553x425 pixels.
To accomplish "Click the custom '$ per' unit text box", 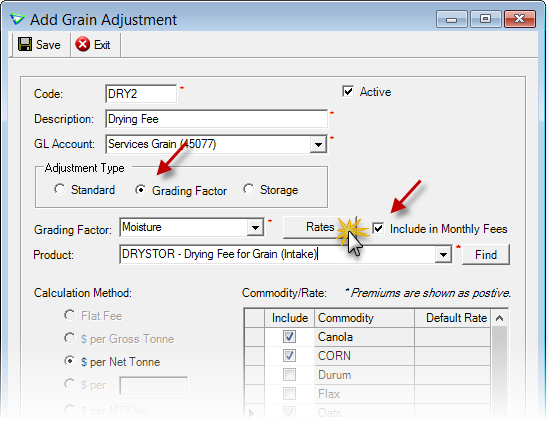I will pos(154,385).
